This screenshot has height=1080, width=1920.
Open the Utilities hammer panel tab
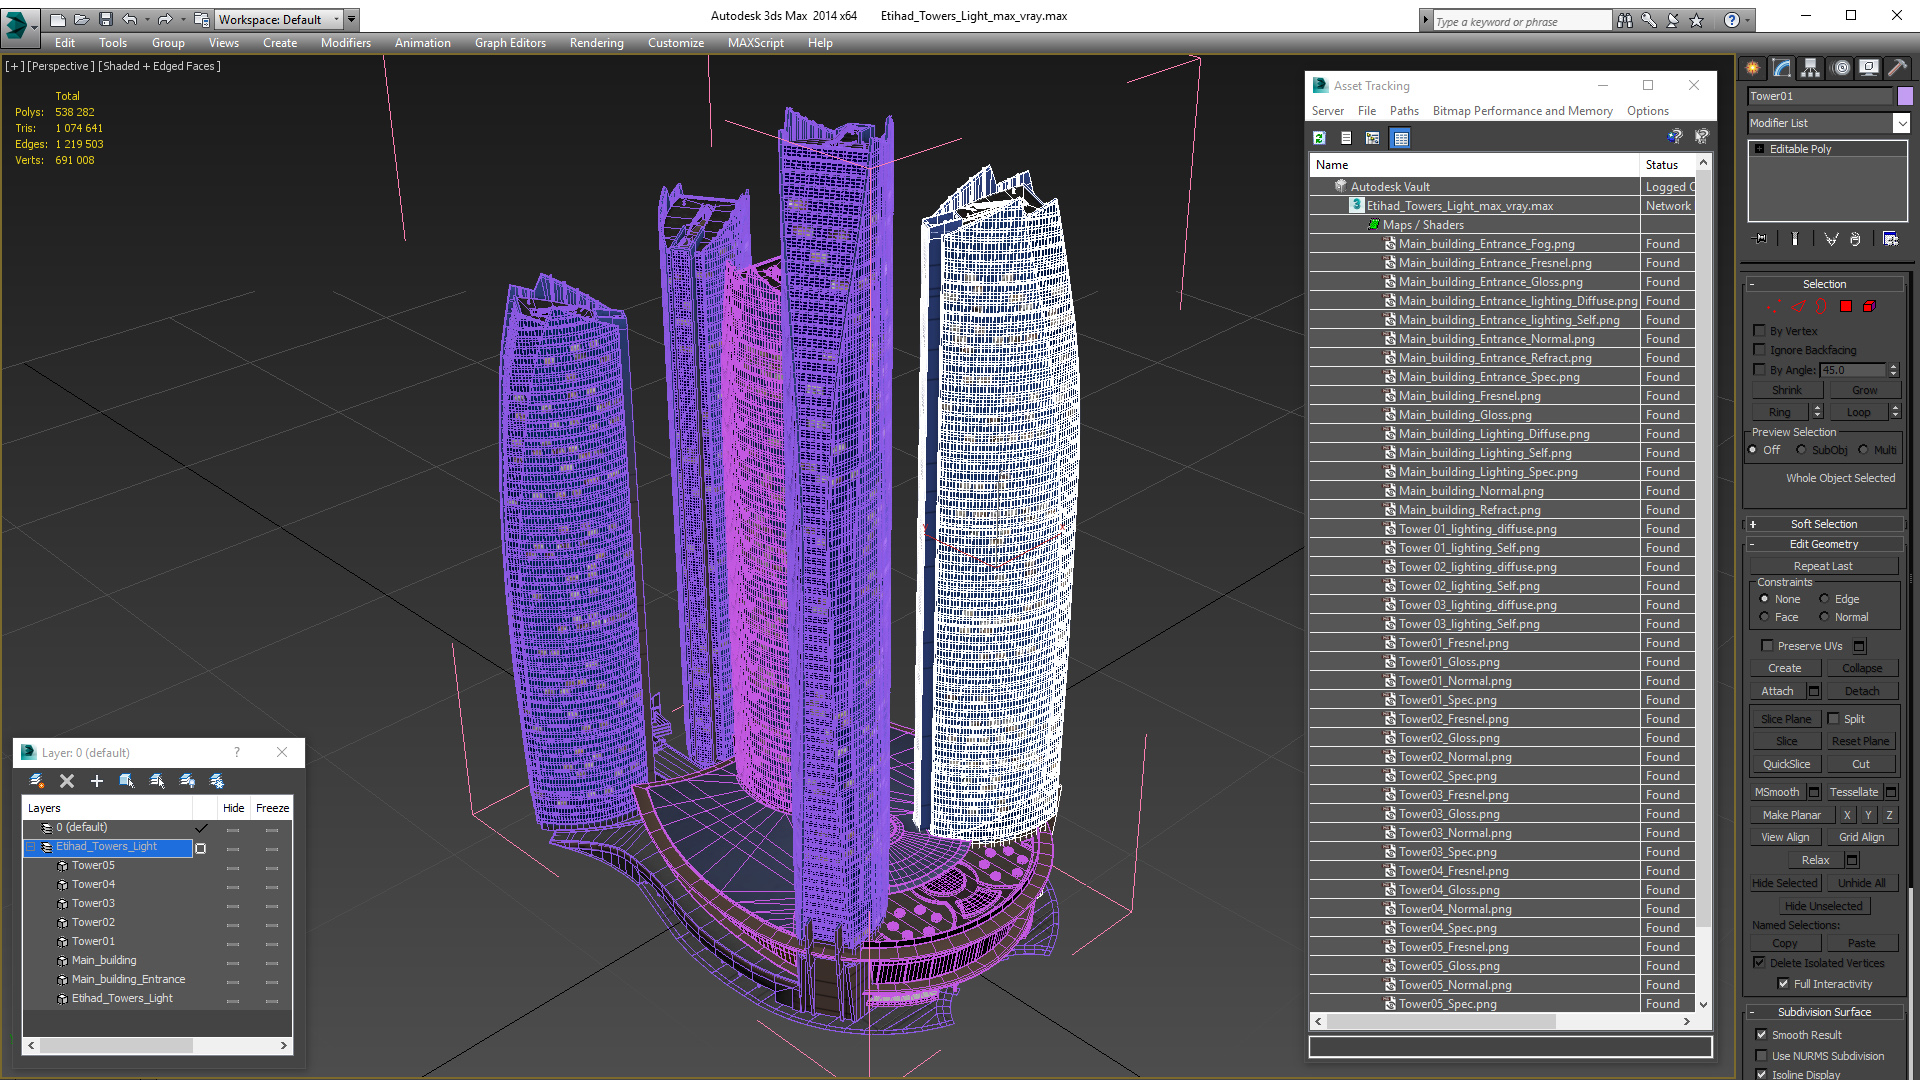pyautogui.click(x=1897, y=68)
